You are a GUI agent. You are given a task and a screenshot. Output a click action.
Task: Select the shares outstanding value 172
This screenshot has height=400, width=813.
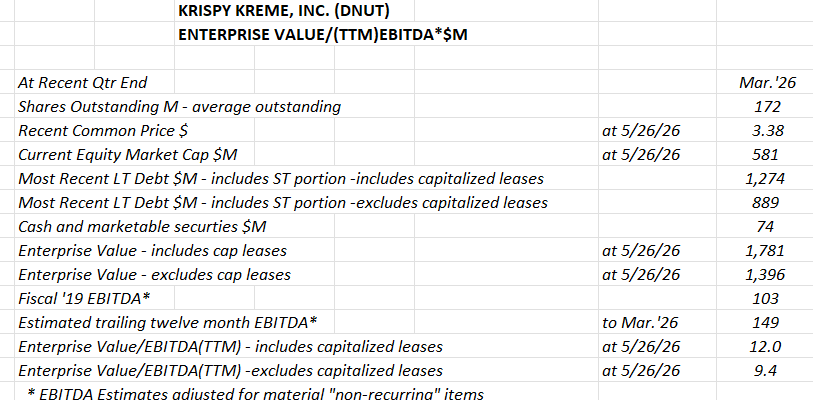click(x=767, y=106)
